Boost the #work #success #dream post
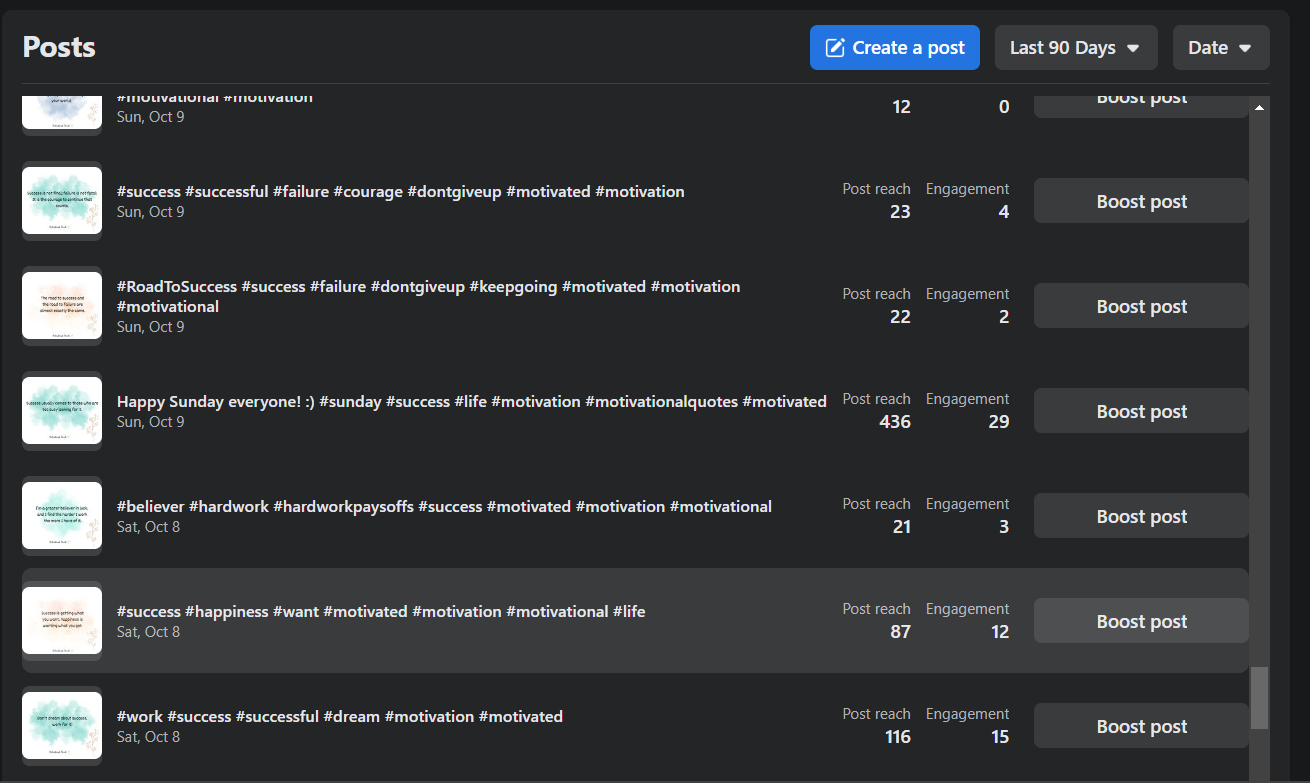Viewport: 1310px width, 783px height. click(1141, 726)
